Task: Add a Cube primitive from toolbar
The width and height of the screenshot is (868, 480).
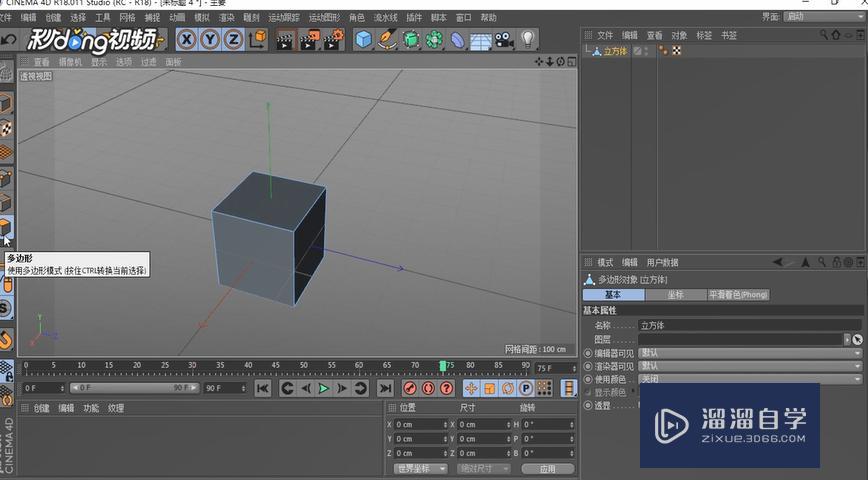Action: (363, 40)
